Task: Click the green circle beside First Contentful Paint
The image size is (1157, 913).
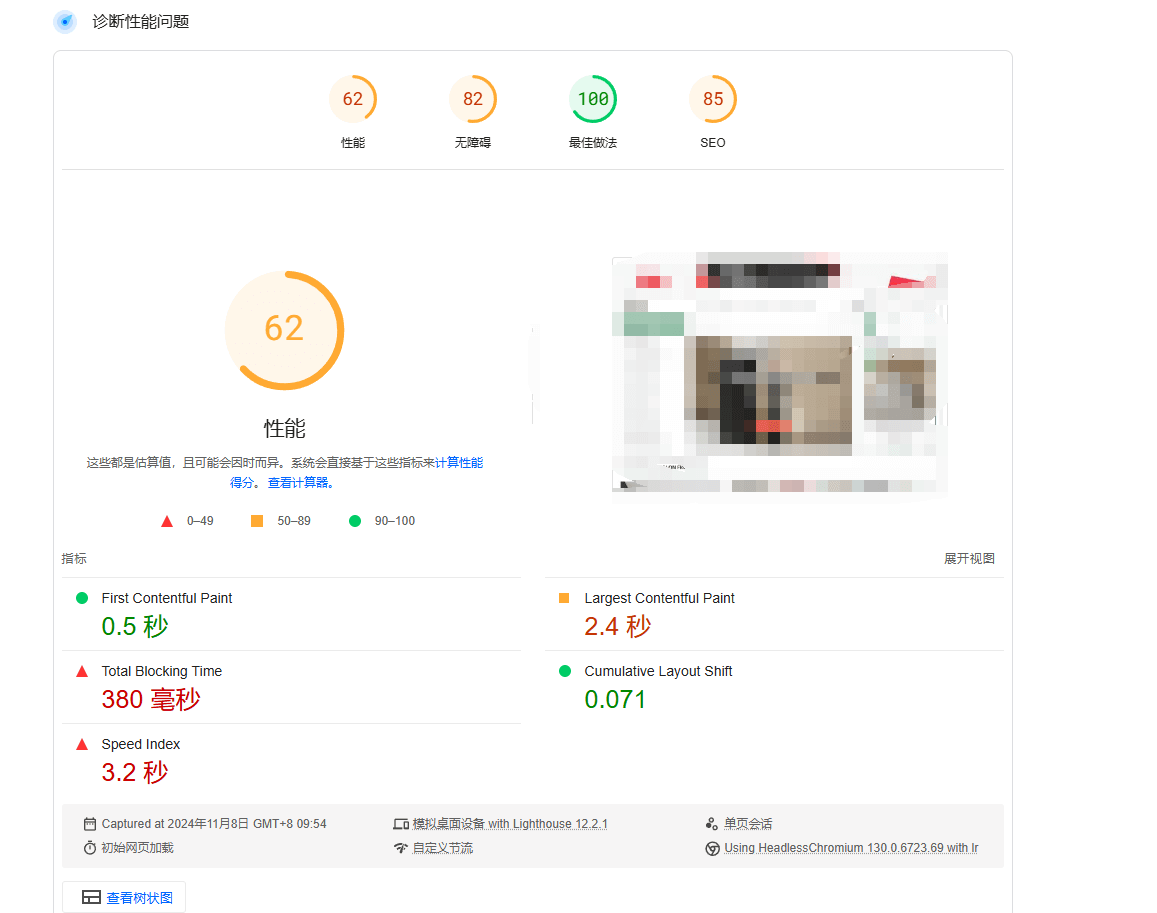Action: click(82, 598)
